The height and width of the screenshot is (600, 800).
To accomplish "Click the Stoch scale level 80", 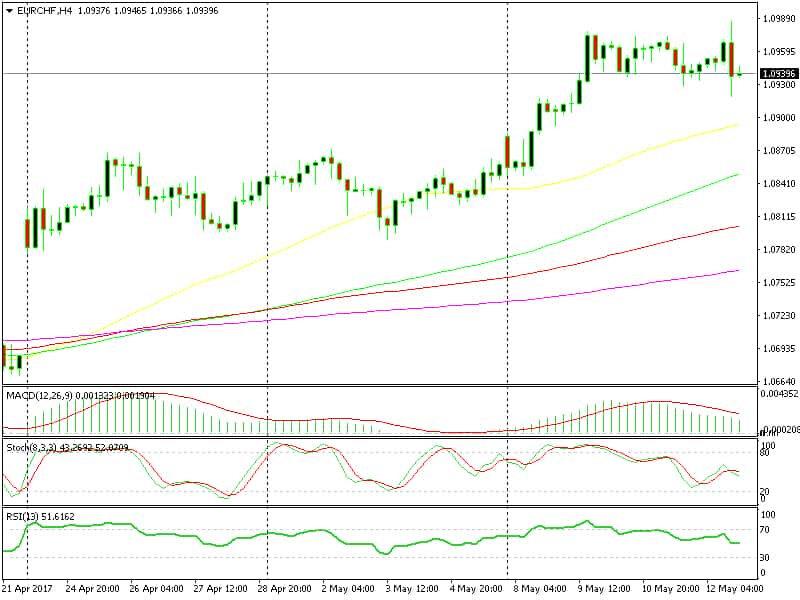I will (x=764, y=453).
